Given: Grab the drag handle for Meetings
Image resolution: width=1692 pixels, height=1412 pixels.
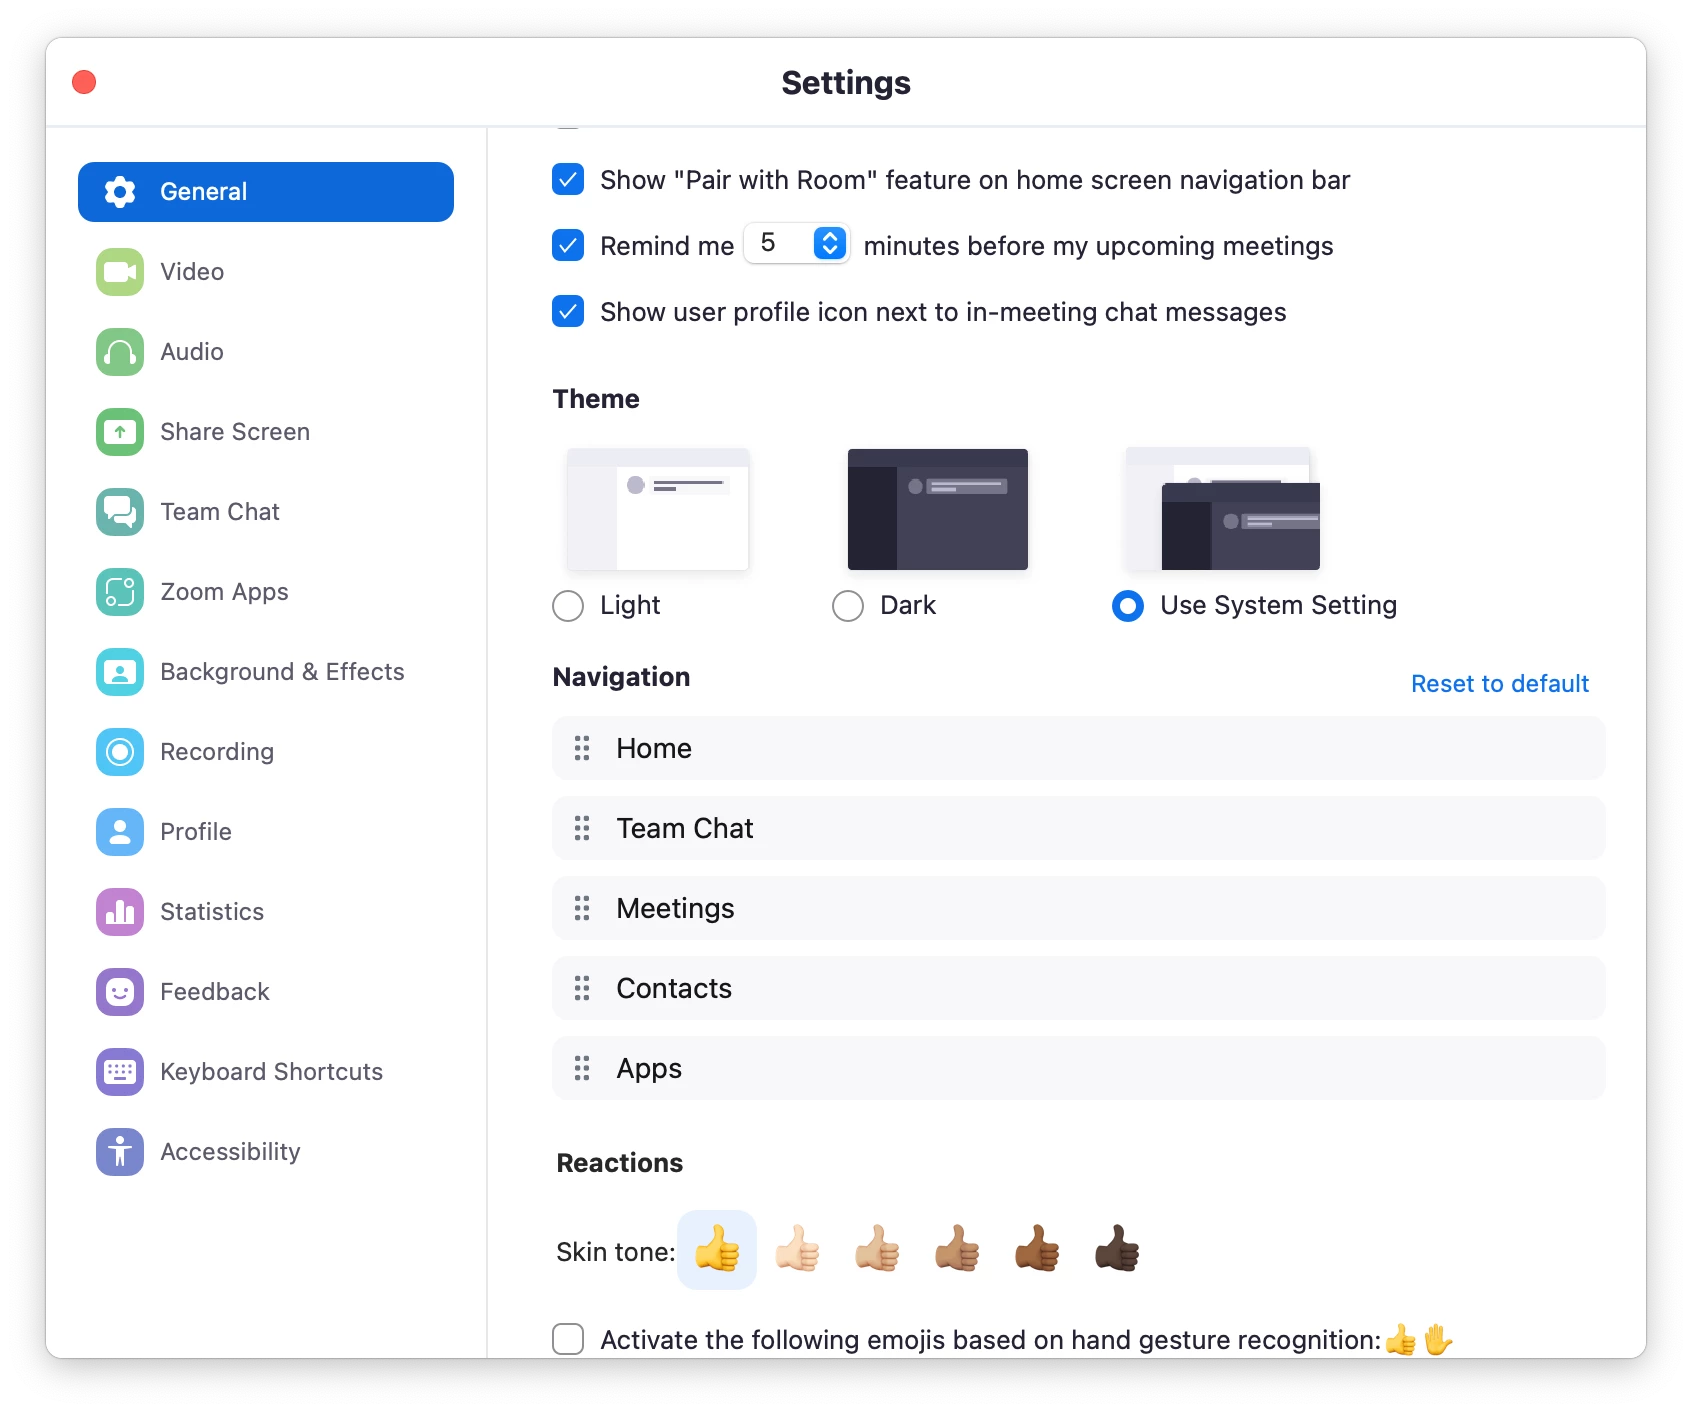Looking at the screenshot, I should (582, 908).
